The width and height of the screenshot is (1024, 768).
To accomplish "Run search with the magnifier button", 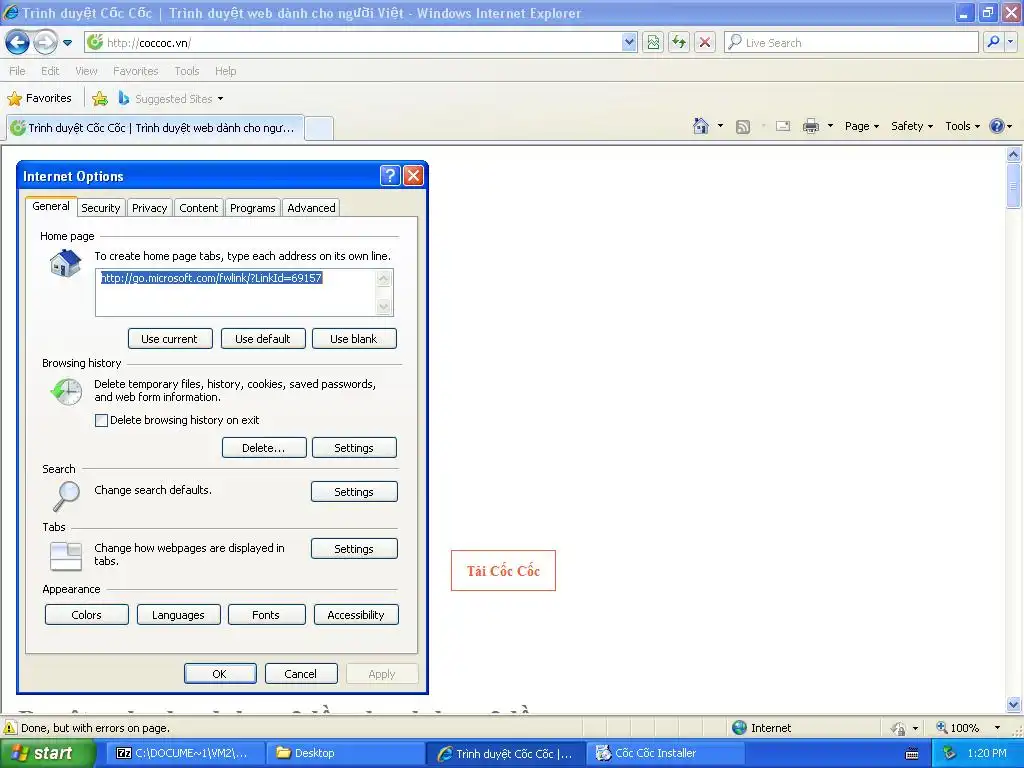I will click(x=993, y=43).
